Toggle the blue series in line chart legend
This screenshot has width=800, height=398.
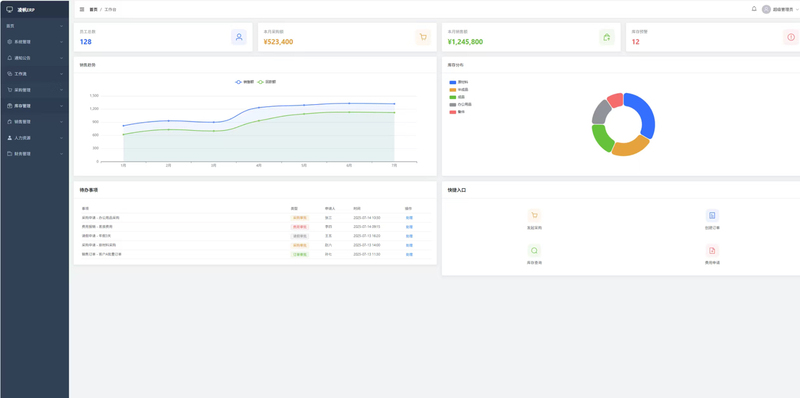[x=244, y=82]
